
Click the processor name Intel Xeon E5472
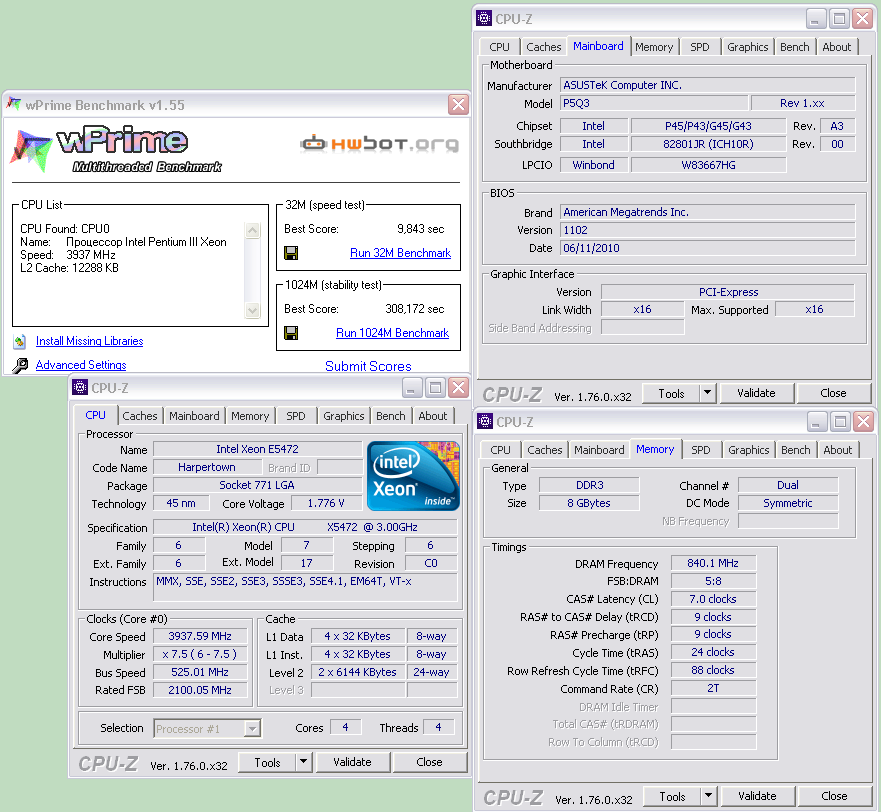coord(257,449)
